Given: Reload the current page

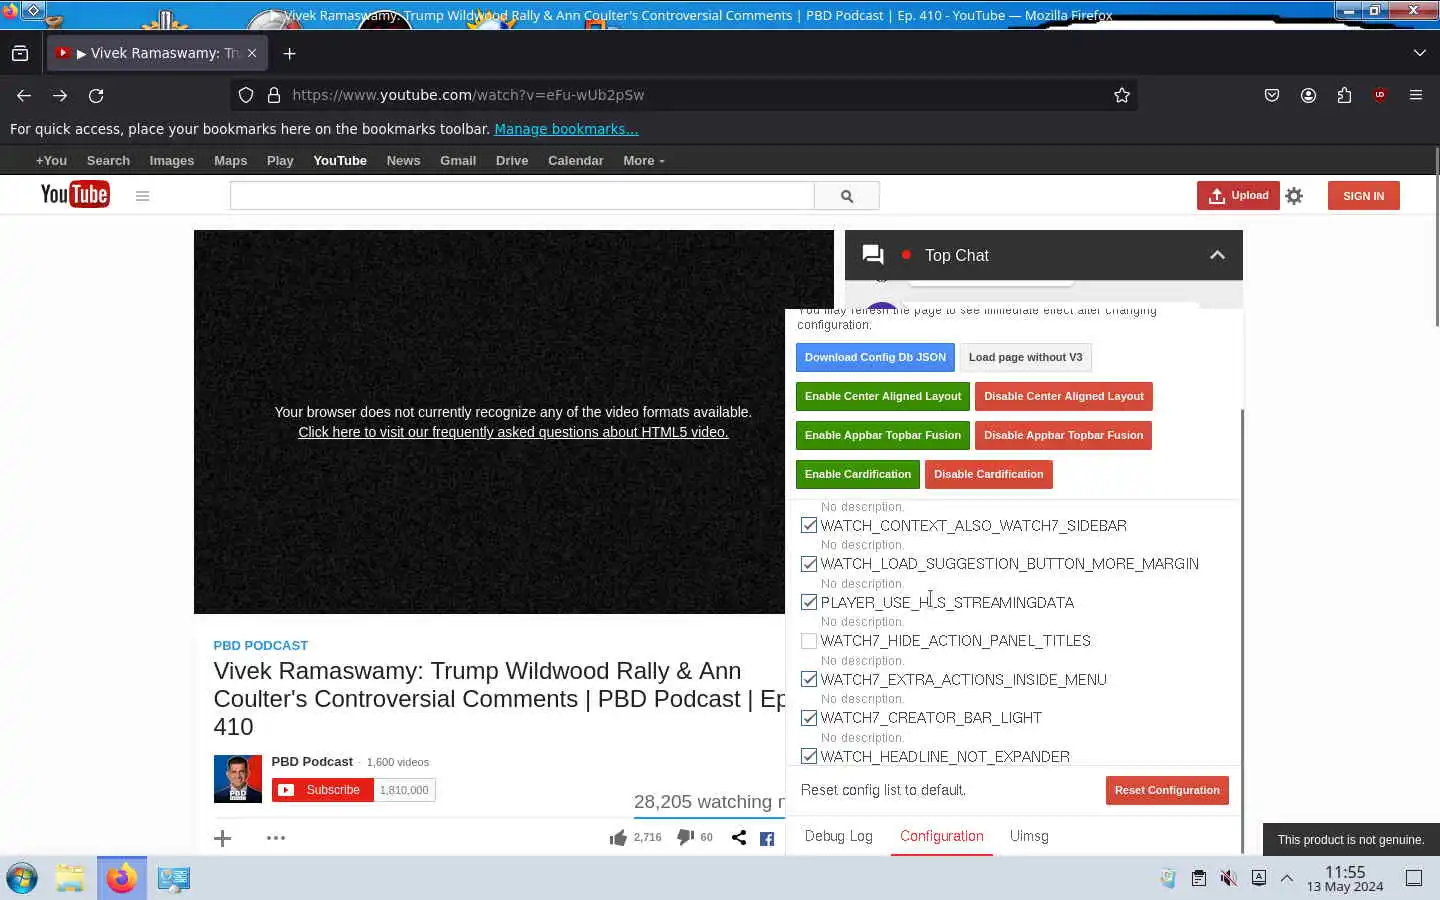Looking at the screenshot, I should click(x=96, y=95).
